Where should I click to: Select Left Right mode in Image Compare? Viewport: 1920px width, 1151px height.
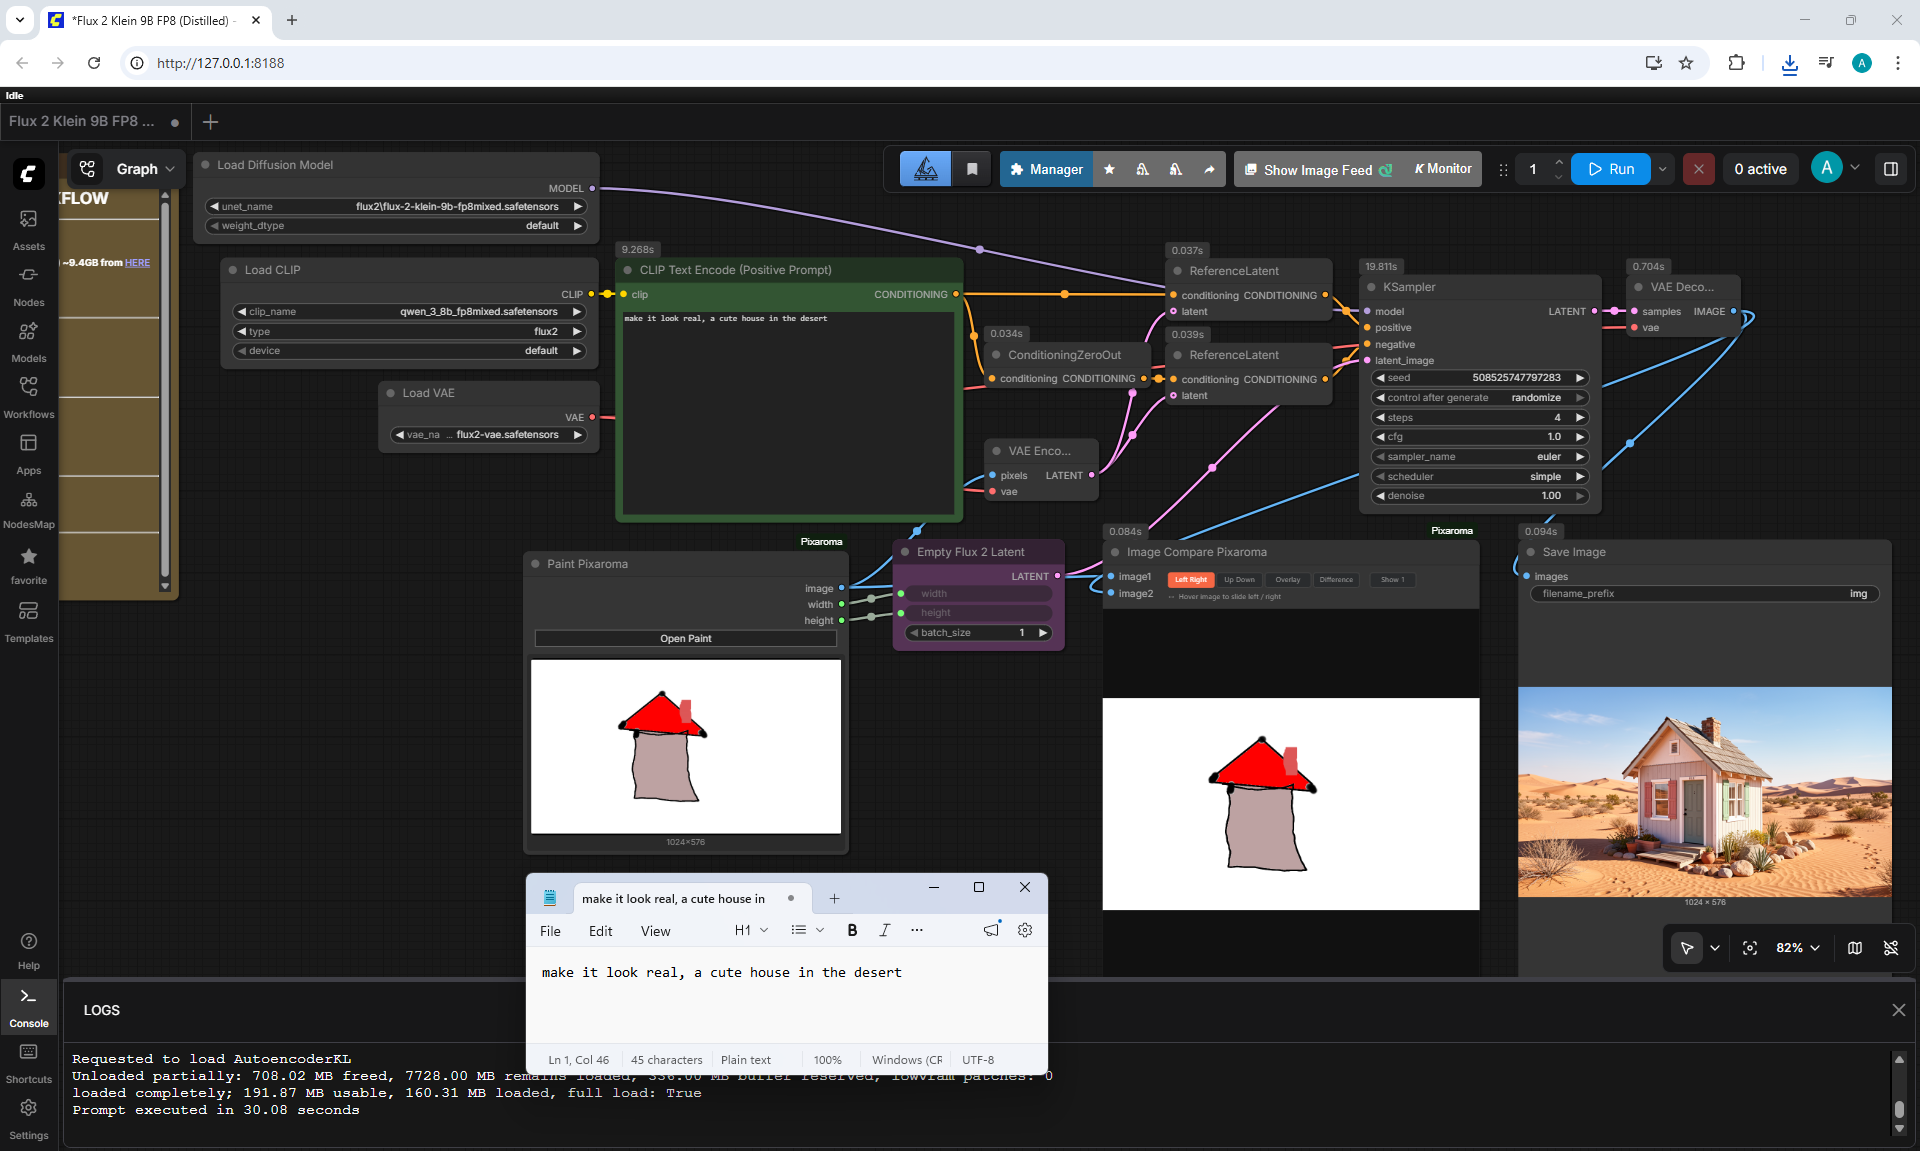point(1190,580)
